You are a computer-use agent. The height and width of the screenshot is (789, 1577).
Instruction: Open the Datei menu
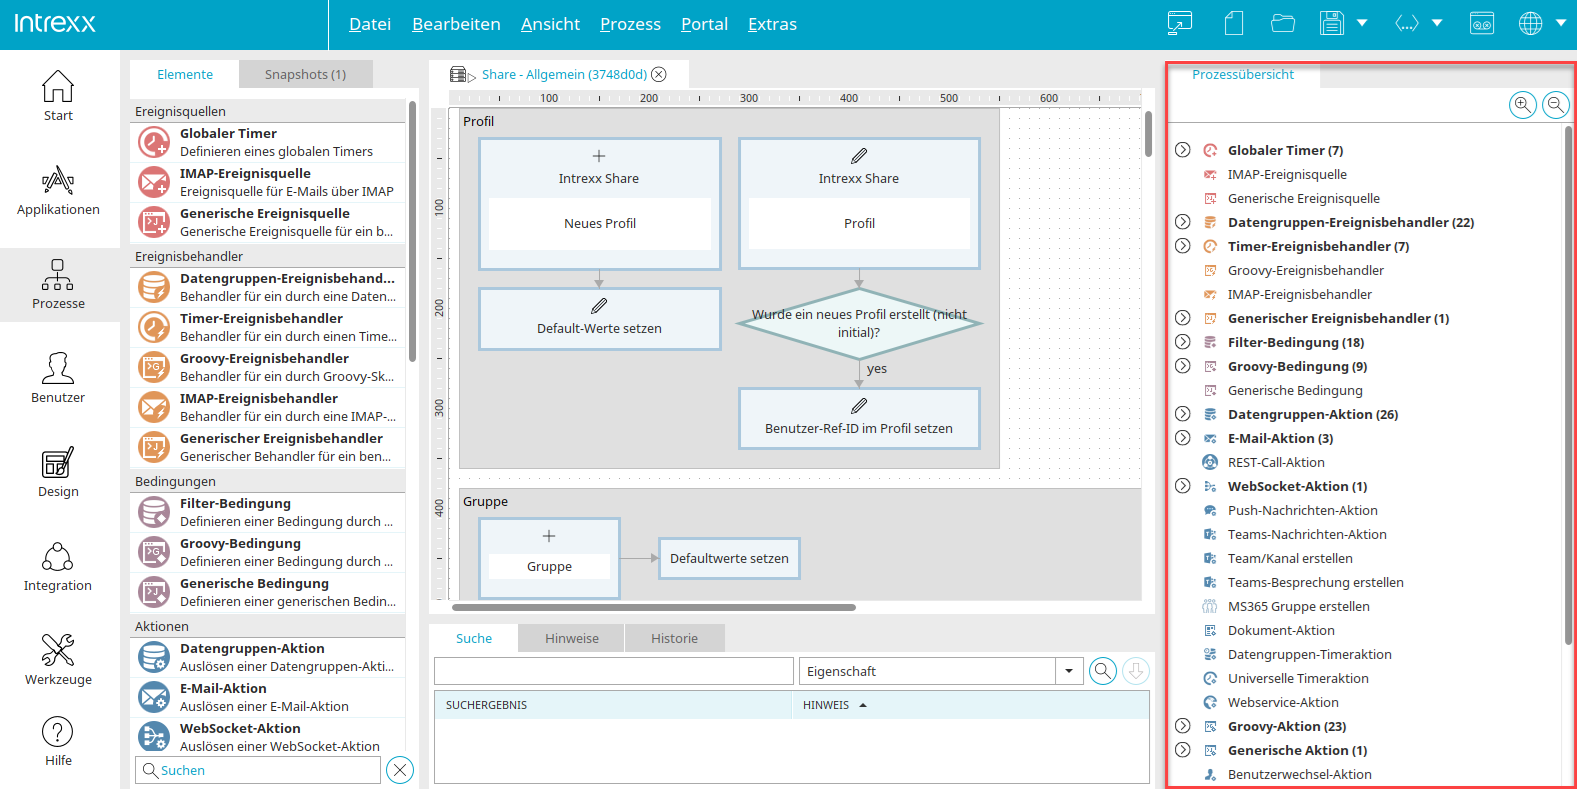[x=370, y=24]
